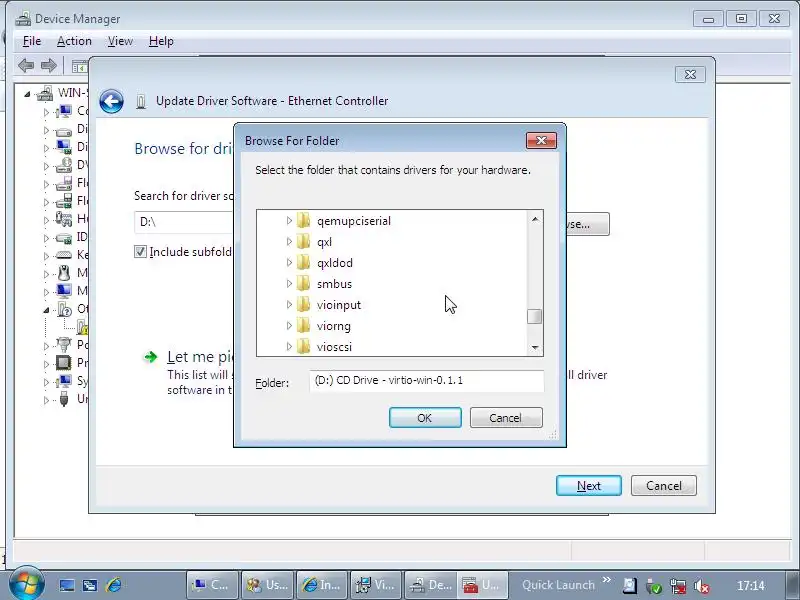The height and width of the screenshot is (600, 800).
Task: Click the partially hidden Browse button
Action: coord(588,224)
